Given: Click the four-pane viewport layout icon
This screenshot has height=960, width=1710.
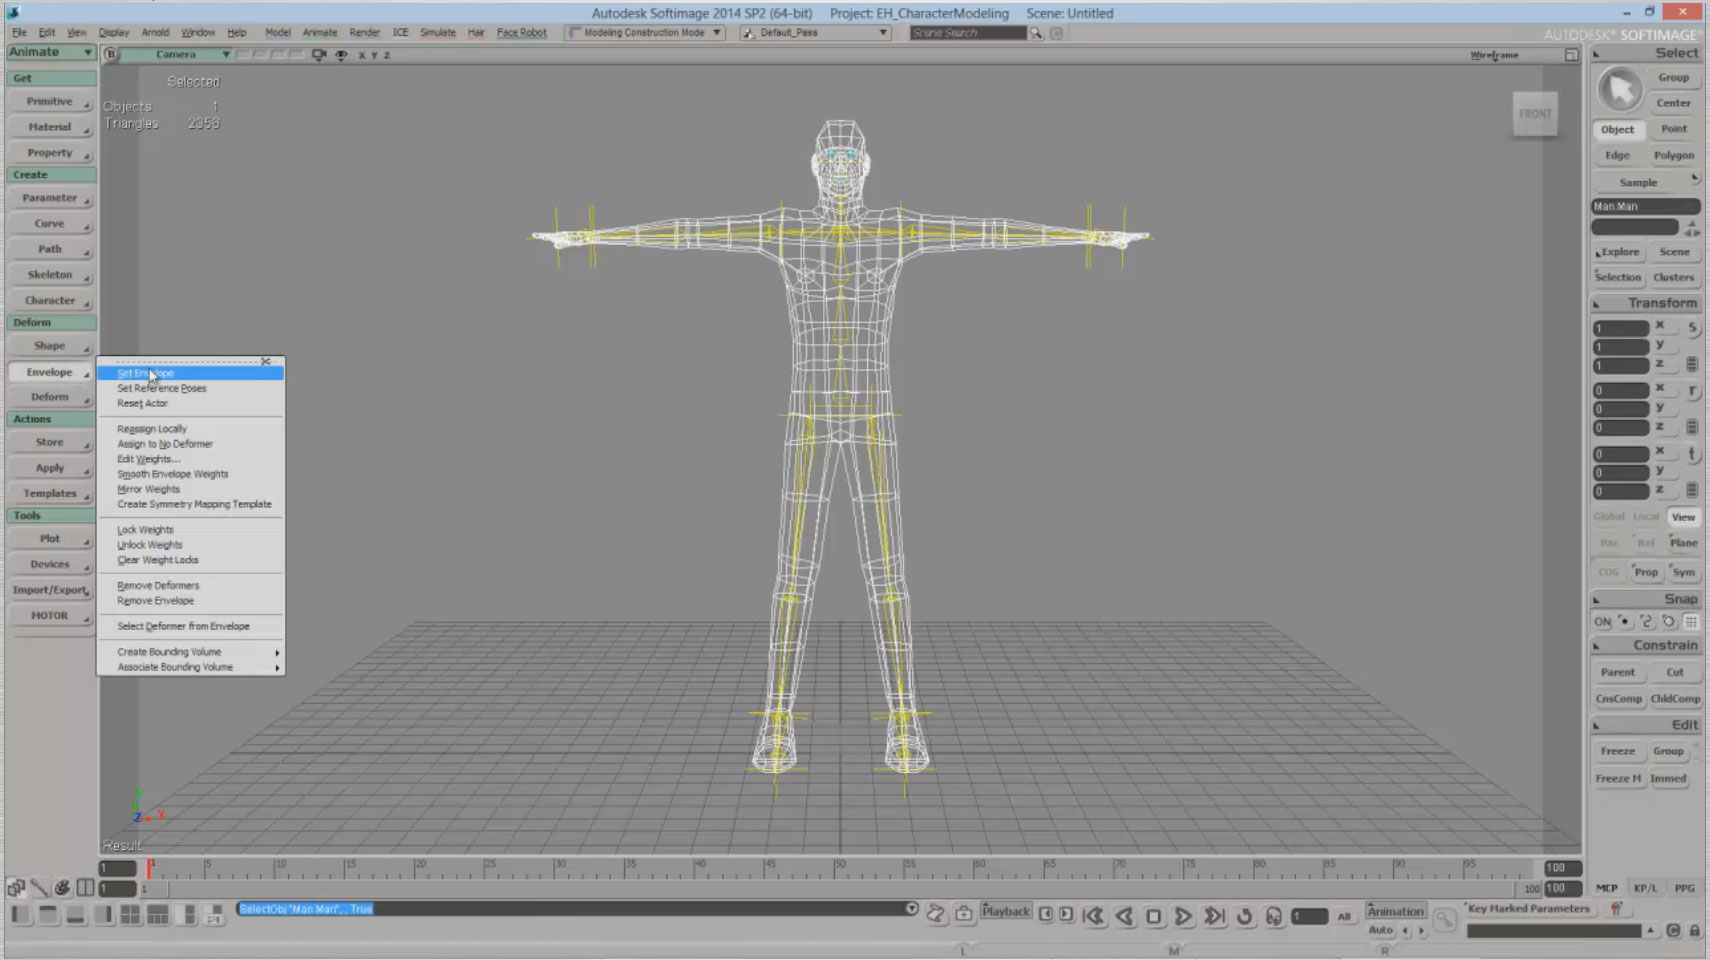Looking at the screenshot, I should click(130, 915).
